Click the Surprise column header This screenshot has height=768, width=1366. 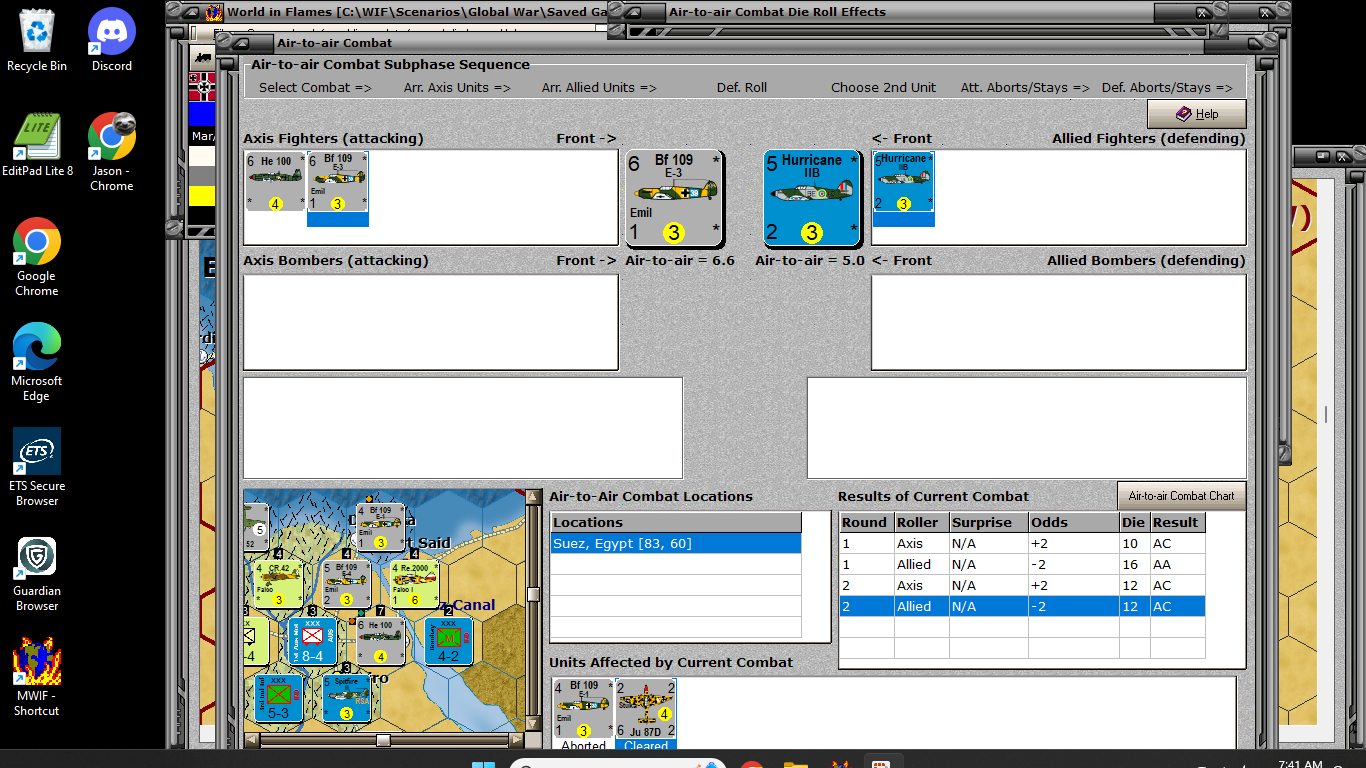[x=987, y=522]
